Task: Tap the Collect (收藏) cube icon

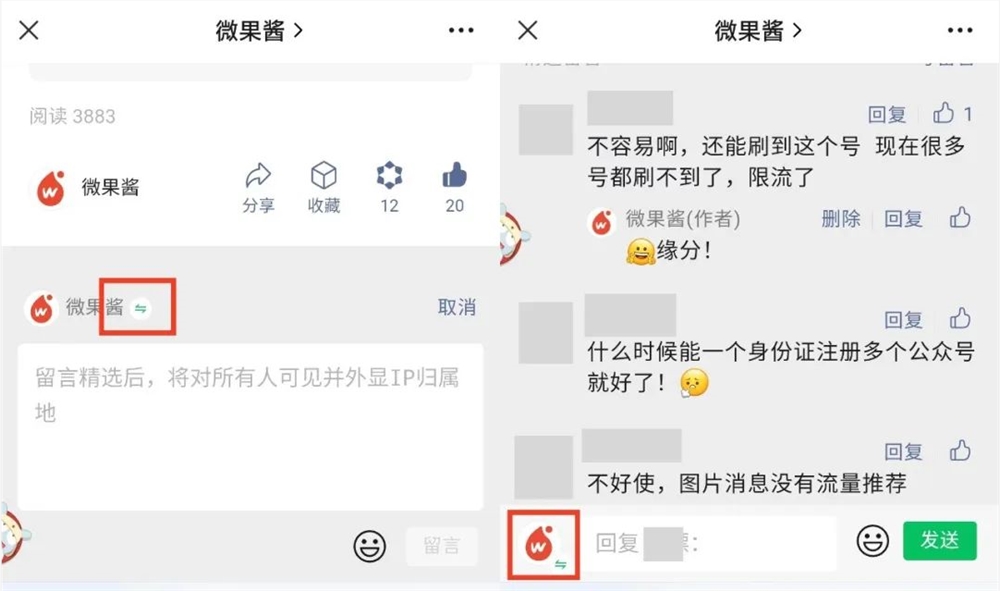Action: [323, 175]
